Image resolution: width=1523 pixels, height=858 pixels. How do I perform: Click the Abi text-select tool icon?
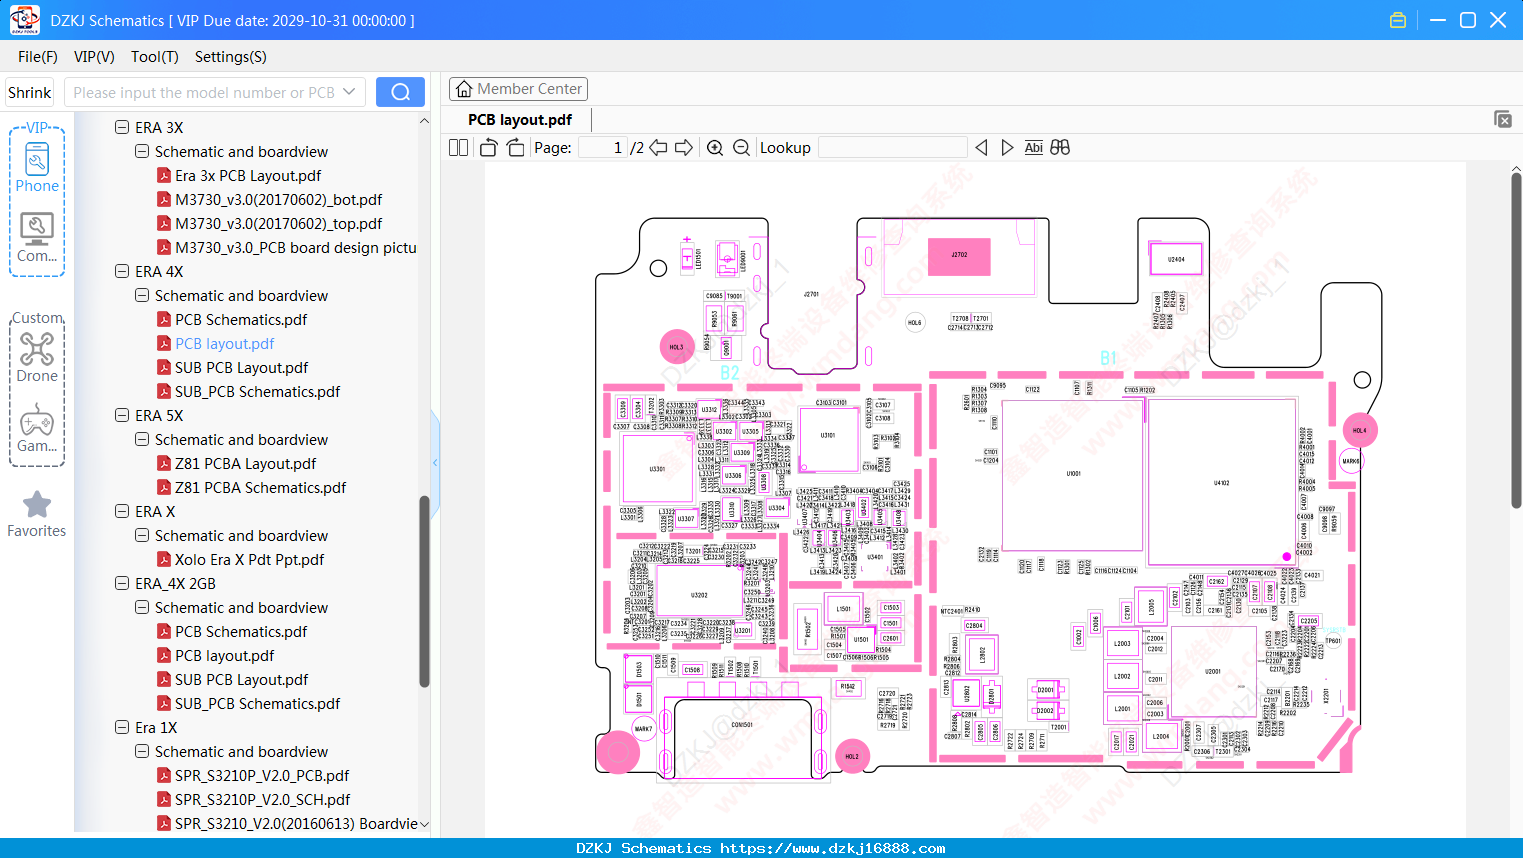point(1034,148)
